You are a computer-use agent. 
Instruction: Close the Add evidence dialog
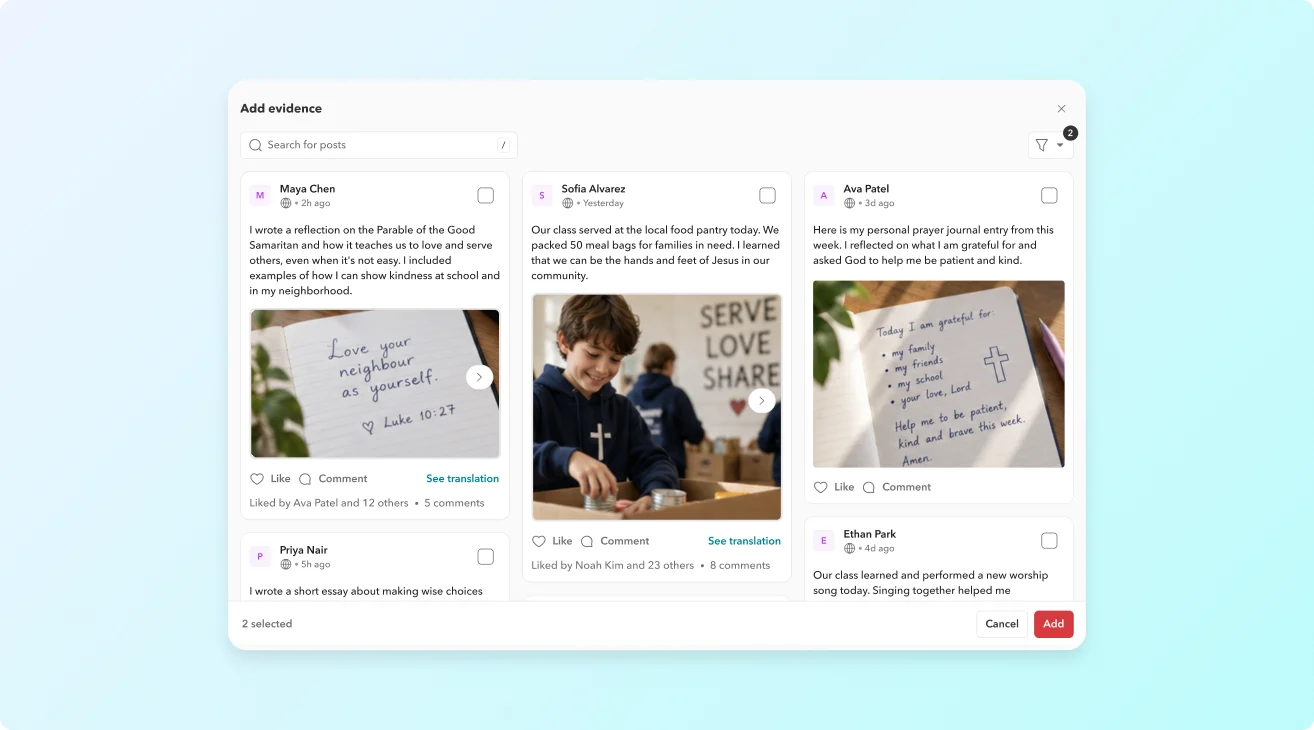point(1061,109)
